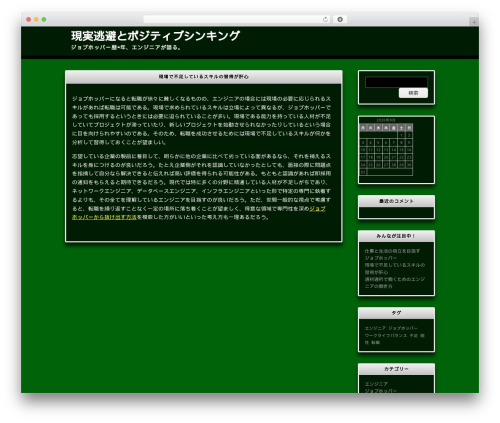
Task: Click the 日 weekday header in calendar
Action: coord(409,128)
